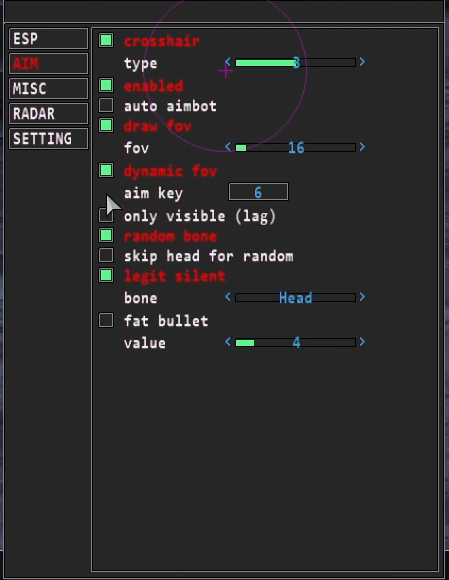Select previous bone with left arrow

click(228, 297)
